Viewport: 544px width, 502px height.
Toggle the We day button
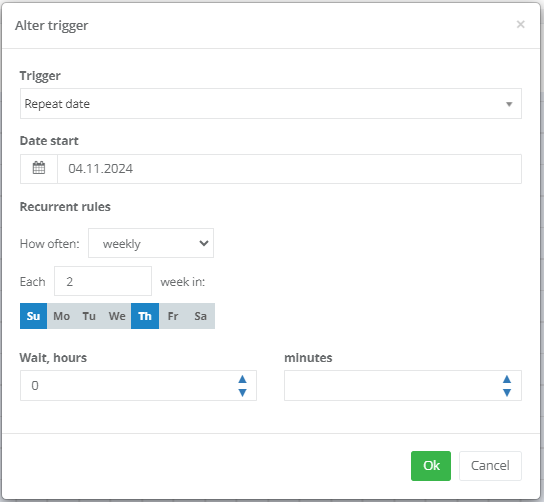(117, 316)
